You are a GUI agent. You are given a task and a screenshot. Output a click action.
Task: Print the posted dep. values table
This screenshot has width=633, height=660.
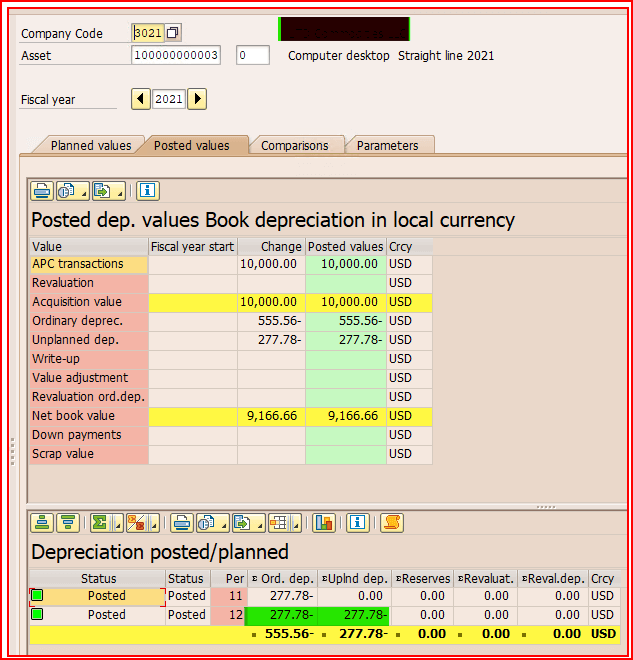42,191
